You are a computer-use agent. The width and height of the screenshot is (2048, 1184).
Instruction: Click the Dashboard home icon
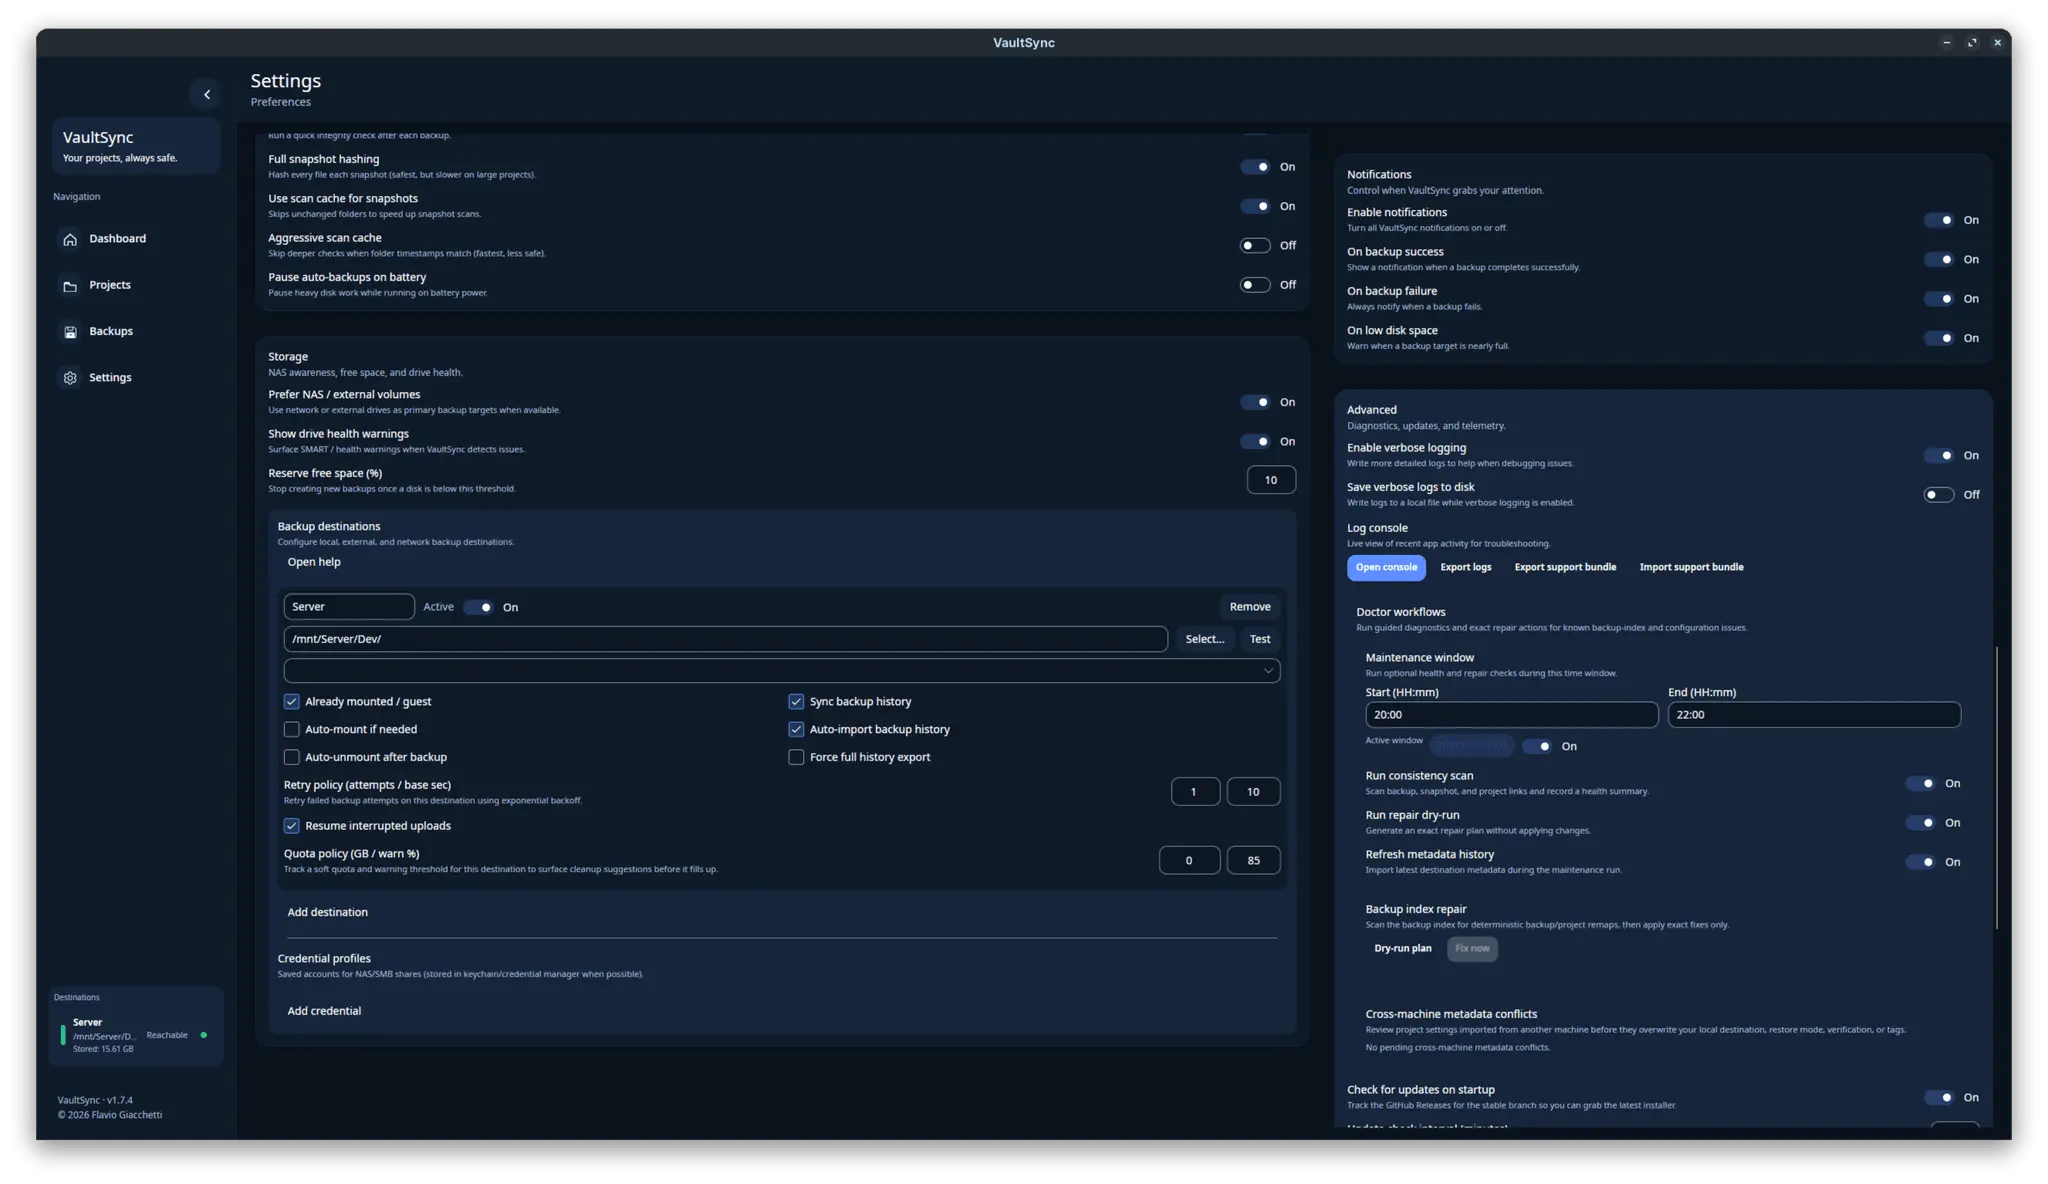[x=70, y=239]
